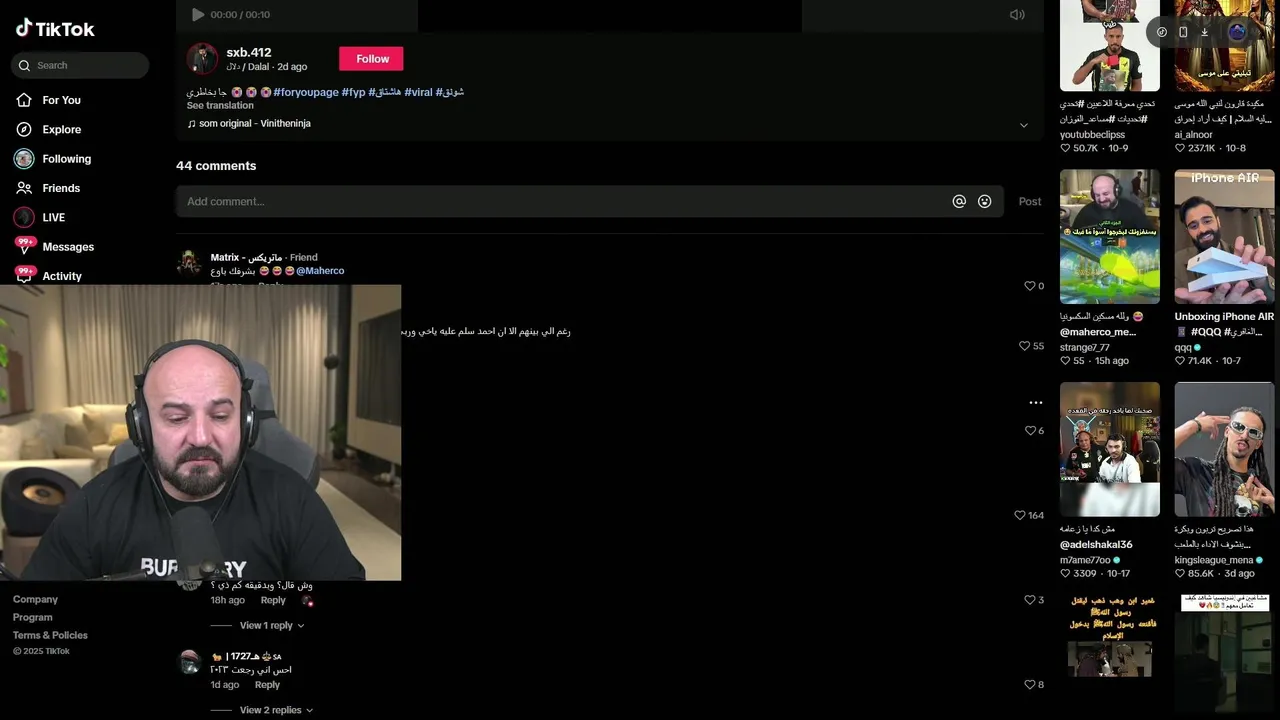Open Activity notifications

coord(62,276)
